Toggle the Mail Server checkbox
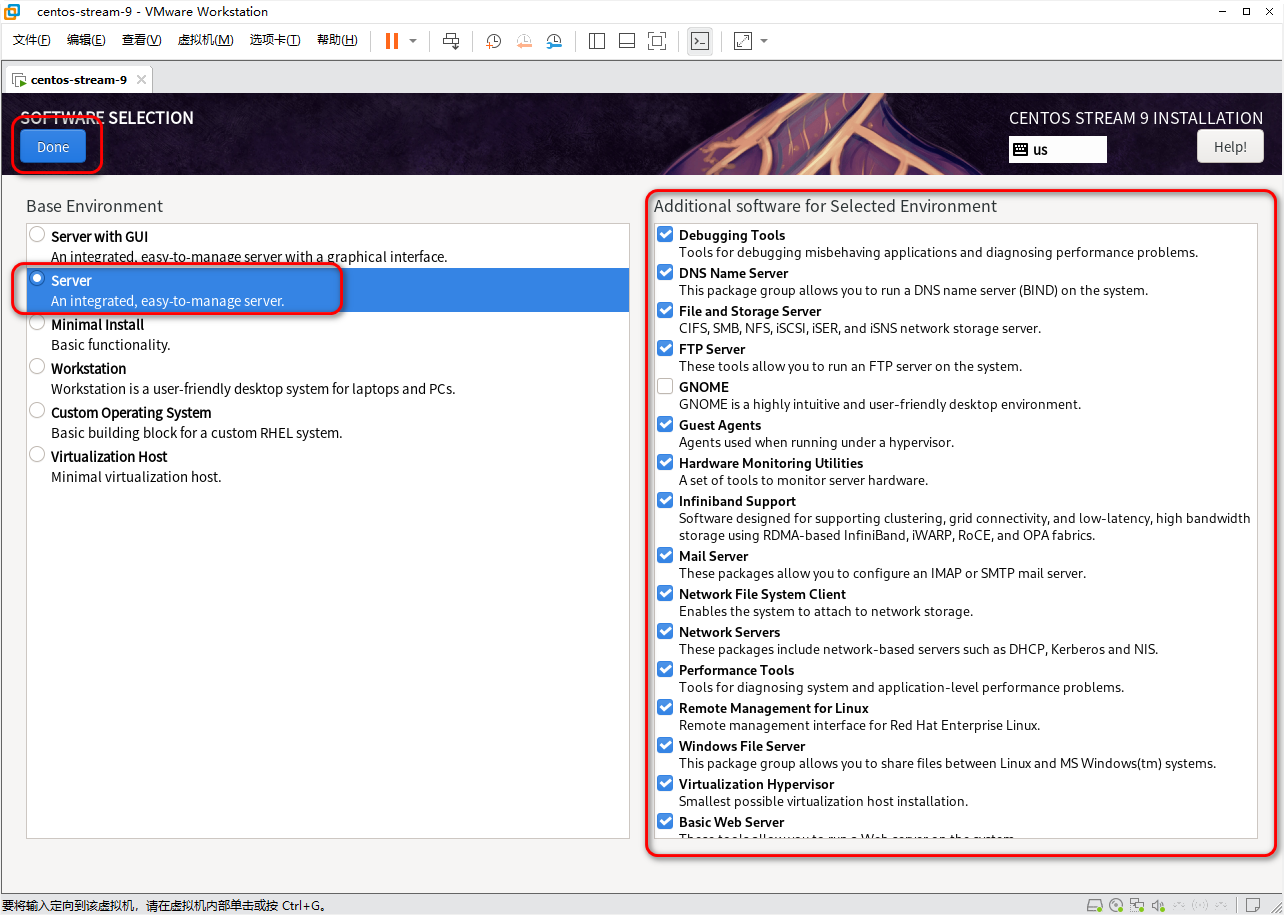The image size is (1284, 915). (x=665, y=555)
